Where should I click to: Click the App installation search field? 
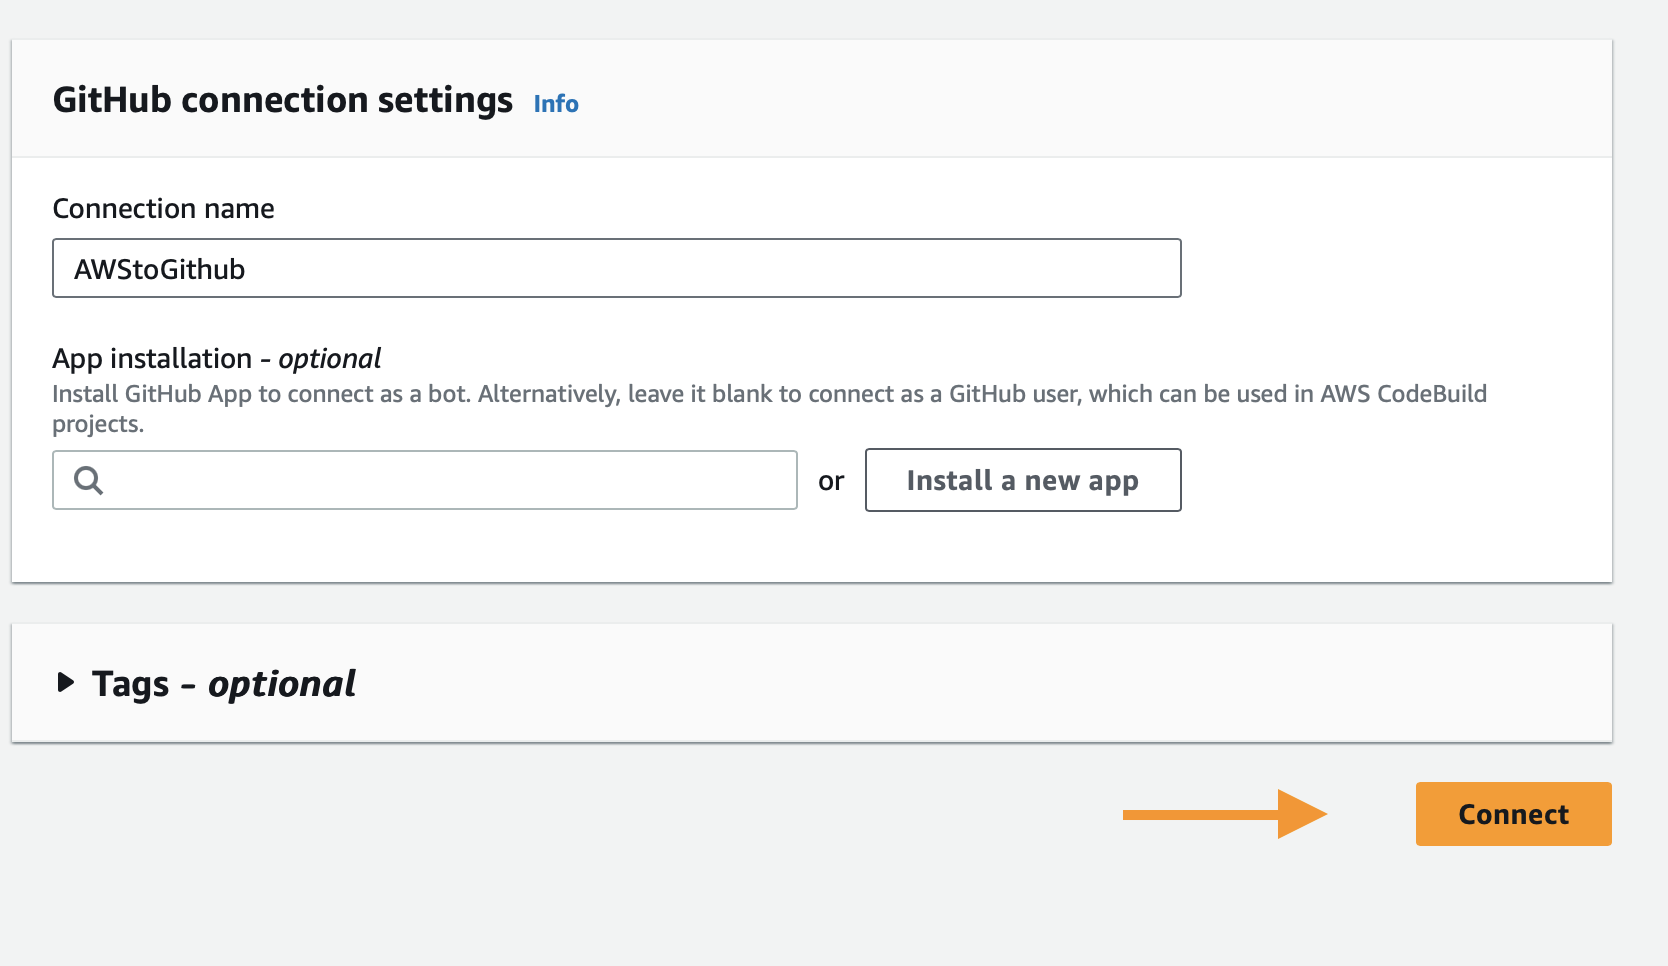(x=425, y=480)
